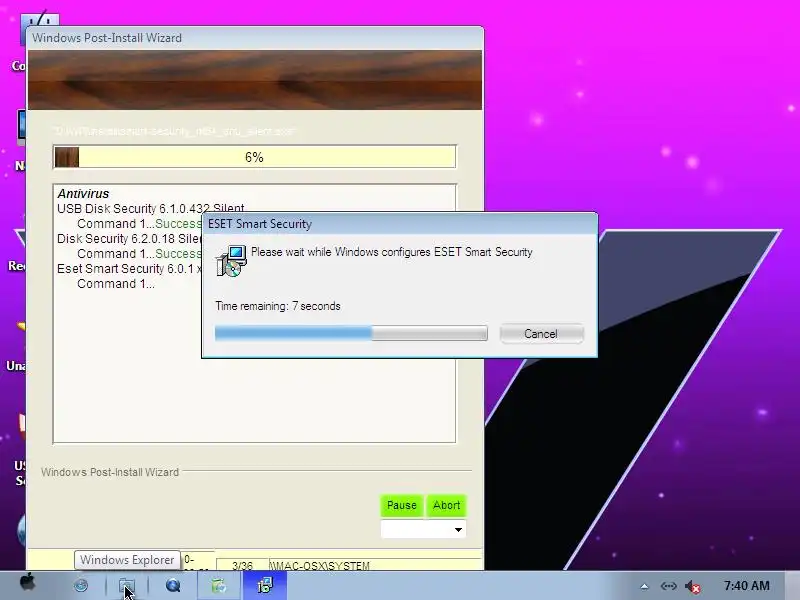Open the browser globe icon in taskbar
Viewport: 800px width, 600px height.
click(x=81, y=585)
